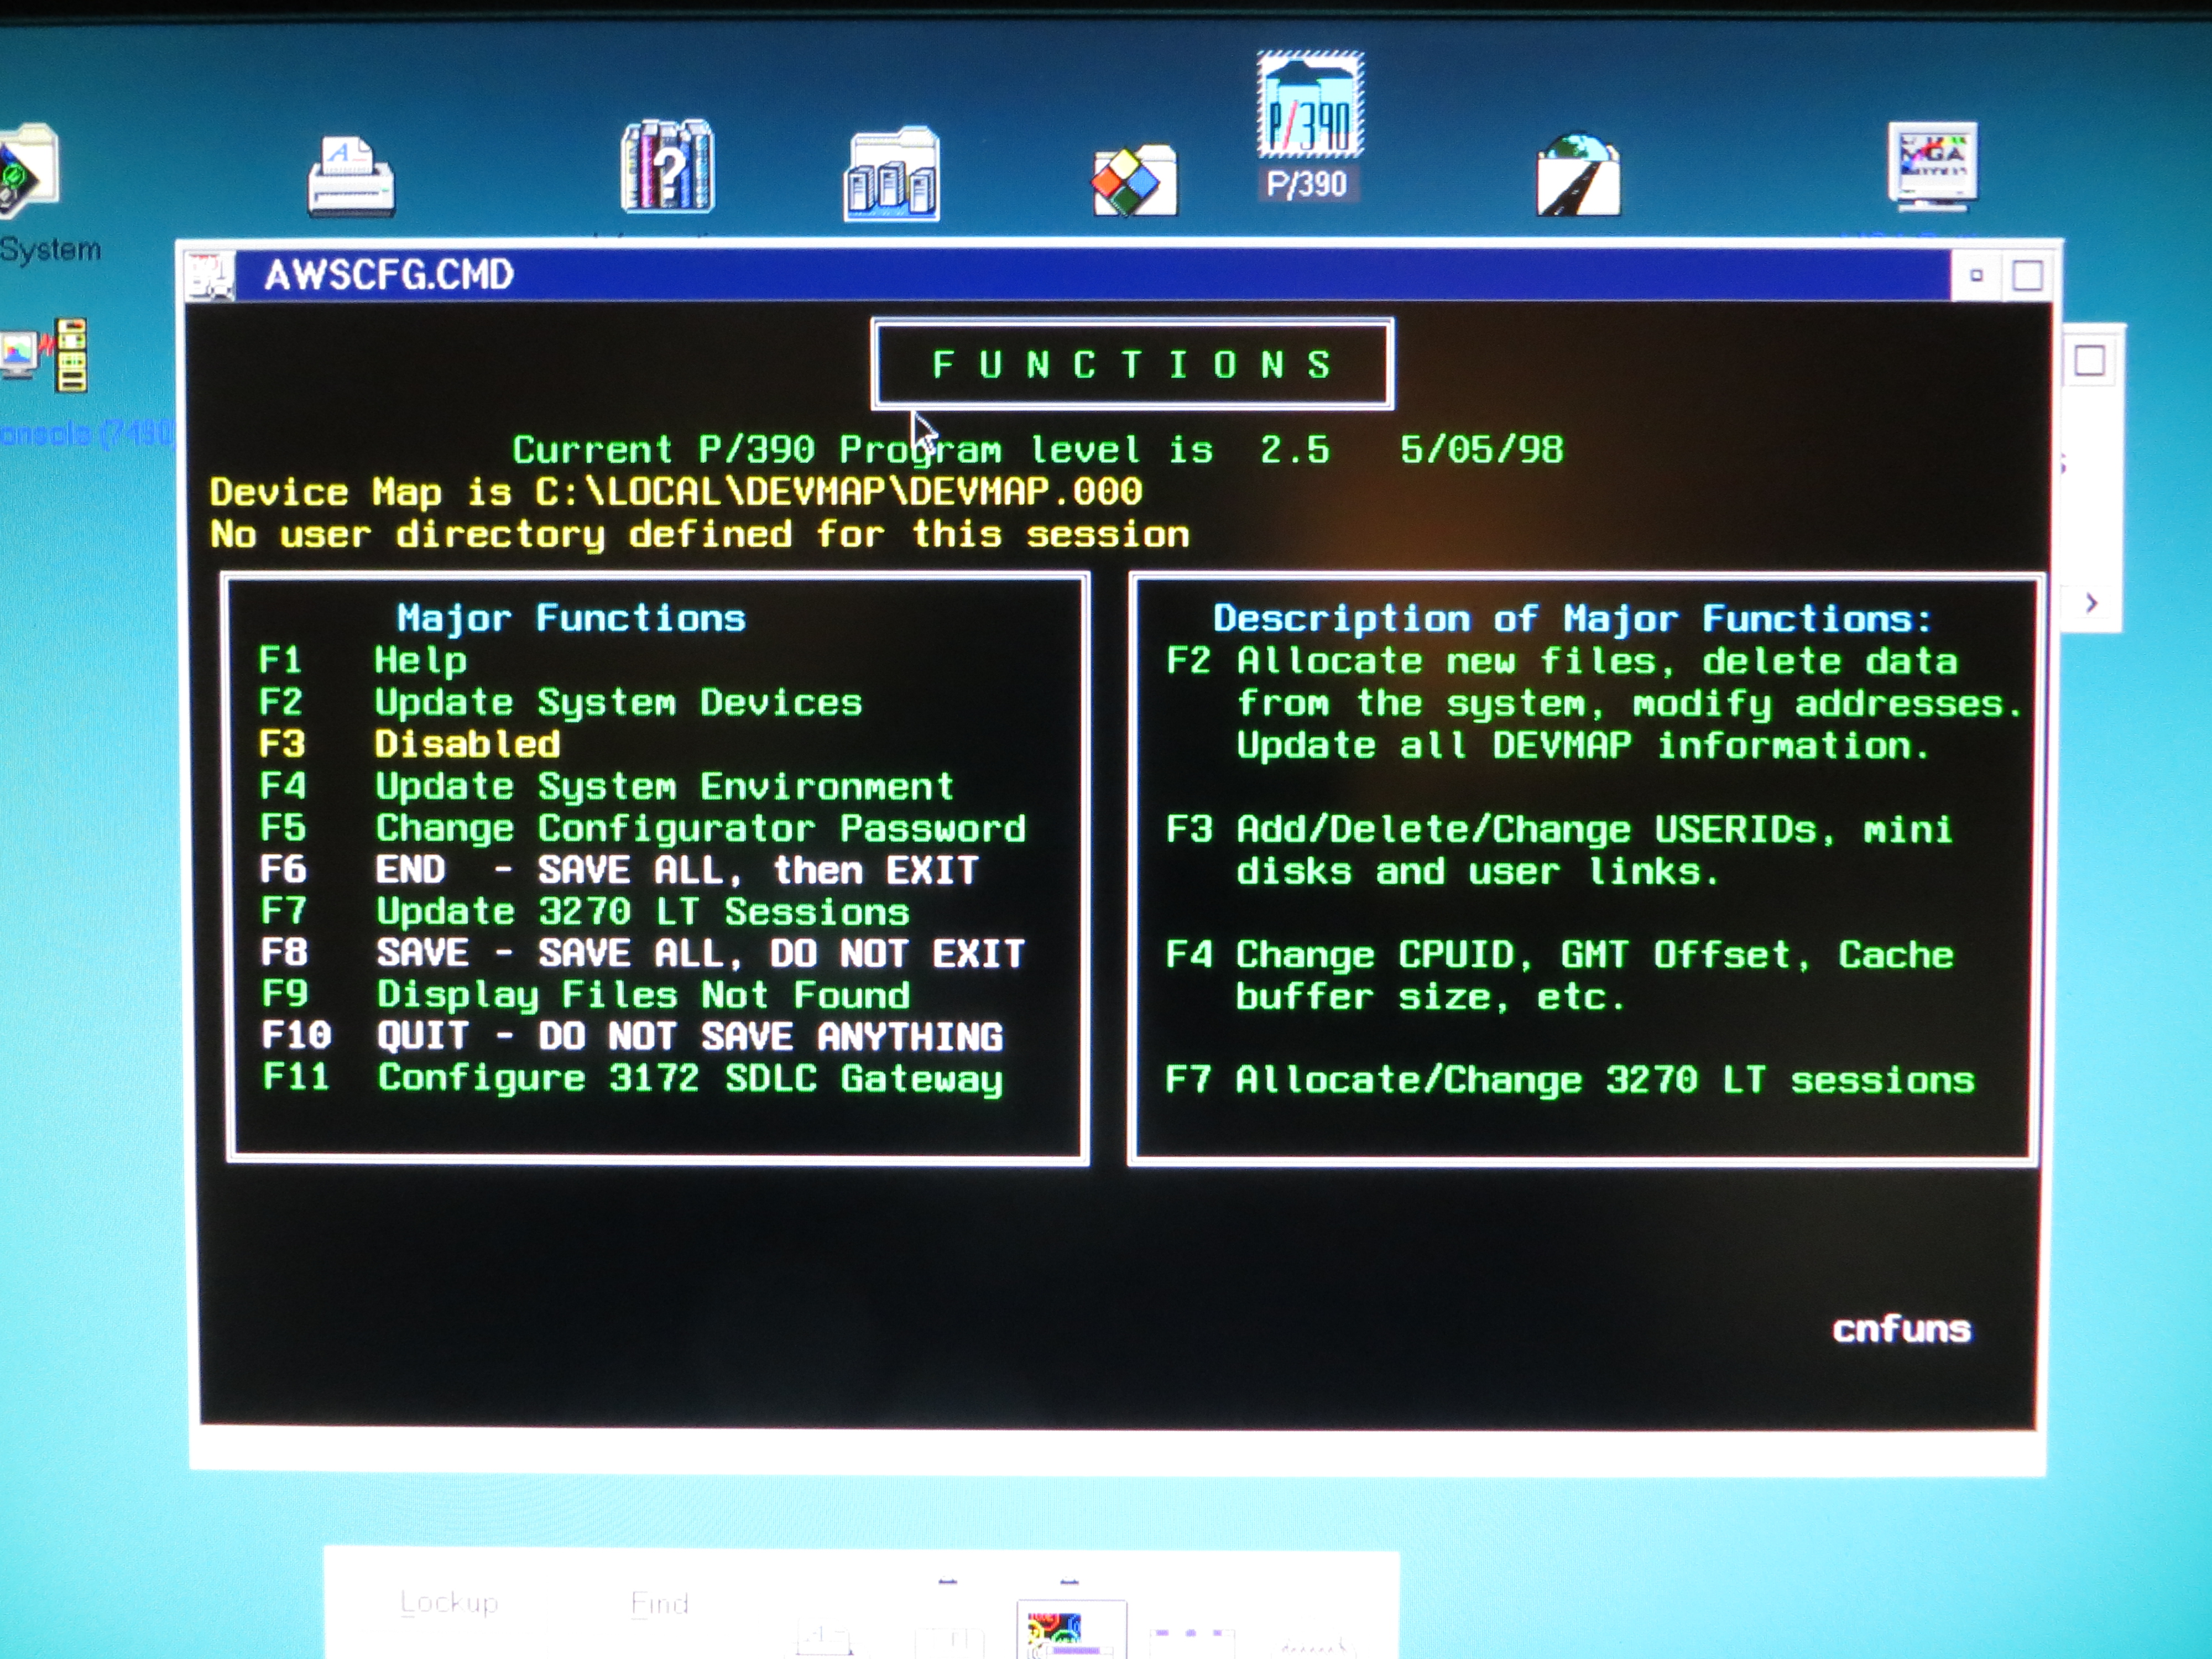The image size is (2212, 1659).
Task: Open the drawer above the colorful LaunchPad icon
Action: pos(1069,1583)
